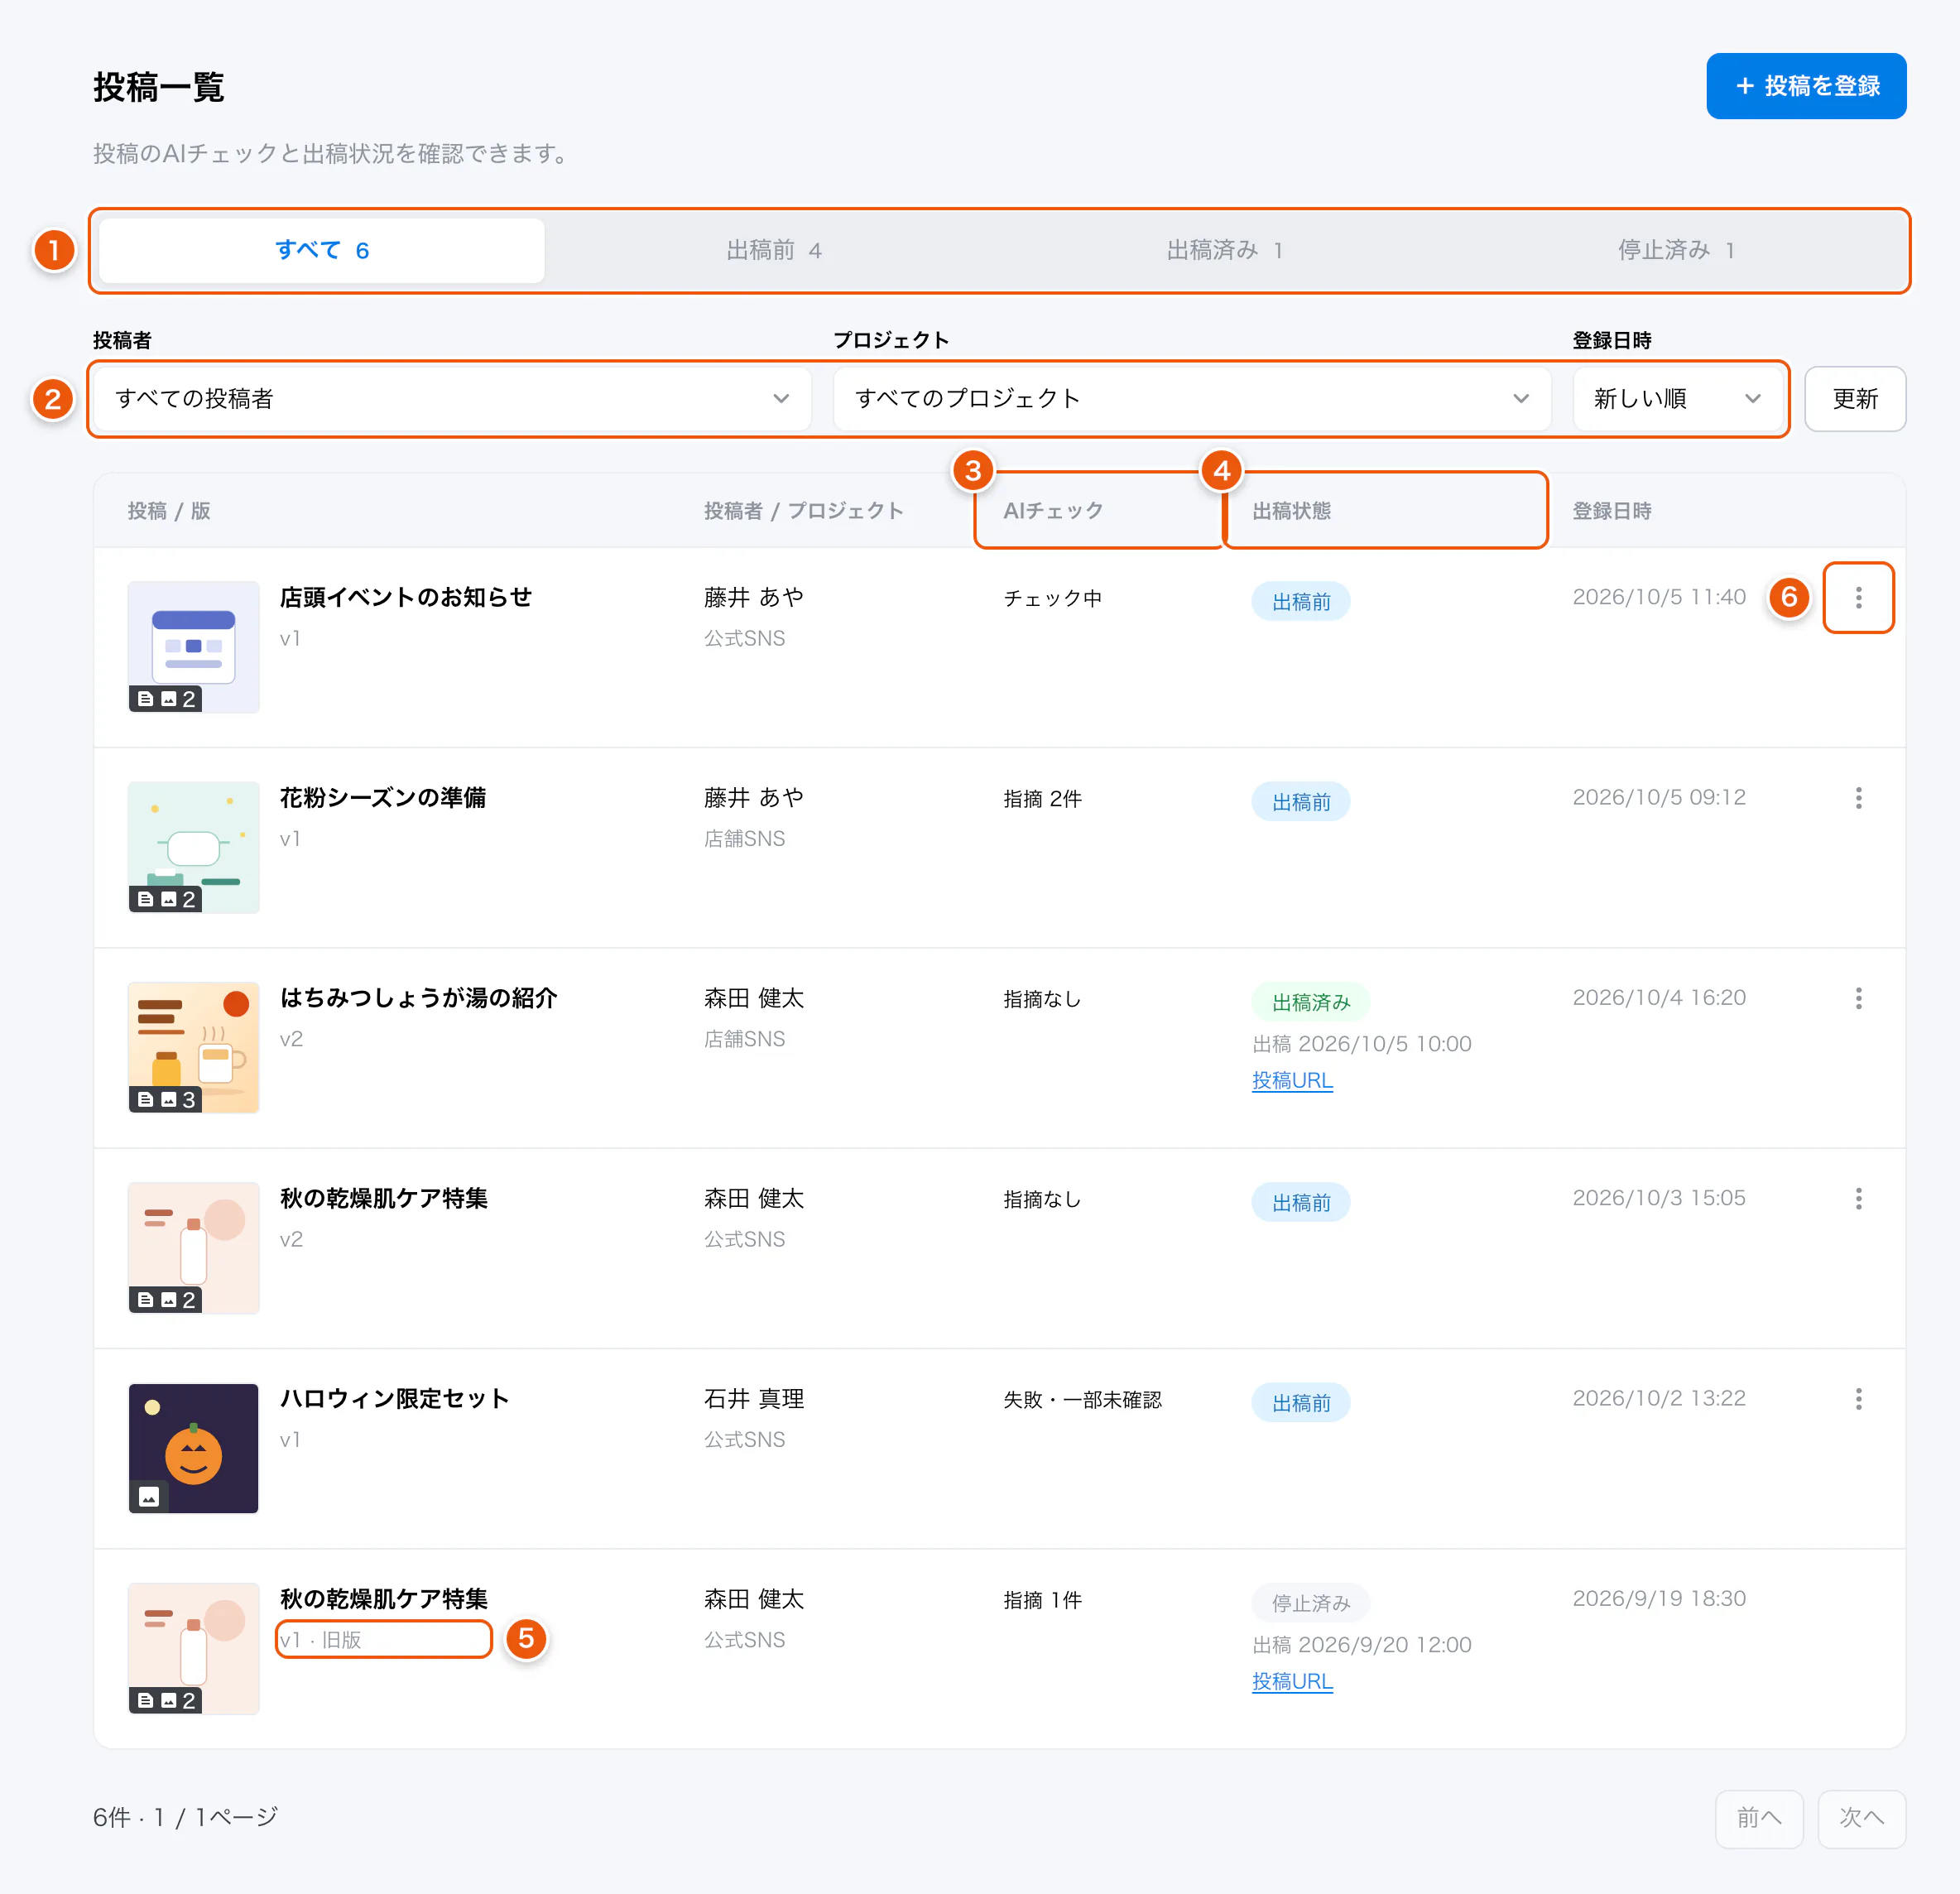The height and width of the screenshot is (1894, 1960).
Task: Click the title 花粉シーズンの準備
Action: pos(383,797)
